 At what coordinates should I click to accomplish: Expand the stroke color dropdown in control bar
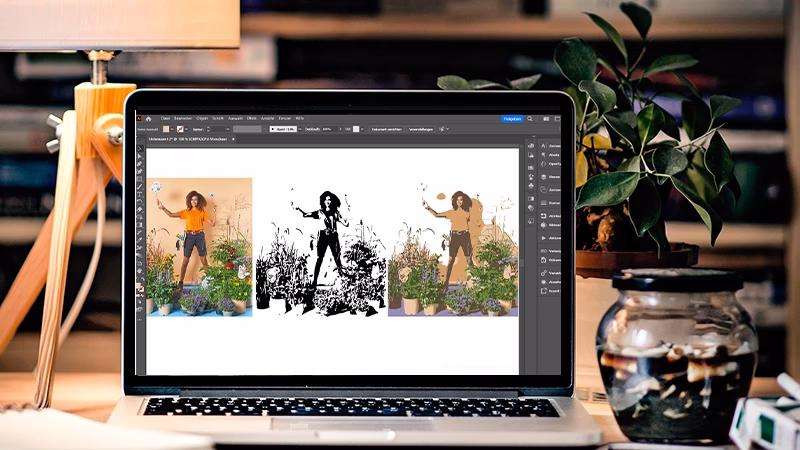188,129
